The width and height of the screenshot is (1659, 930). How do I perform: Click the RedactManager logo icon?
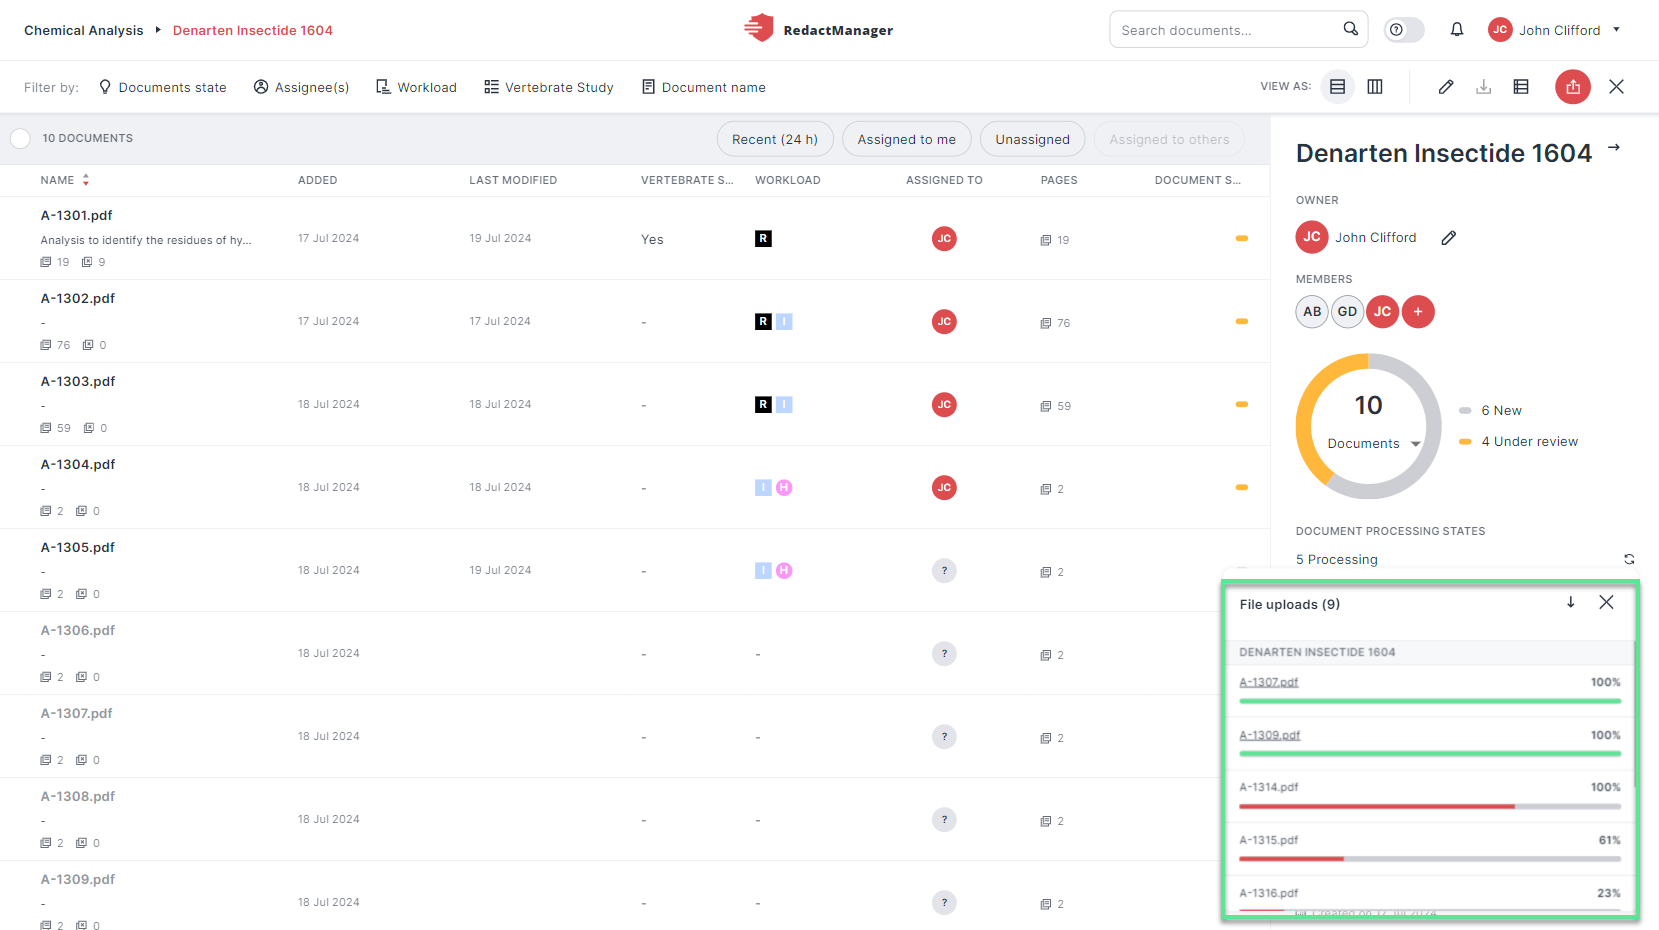[759, 28]
